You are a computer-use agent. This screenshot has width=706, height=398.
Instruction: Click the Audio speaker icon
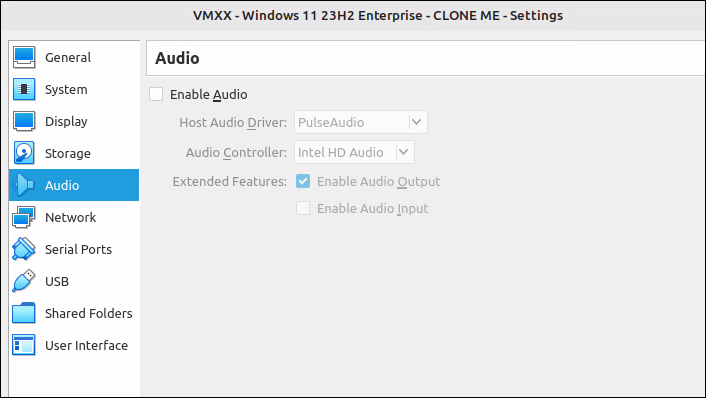pyautogui.click(x=24, y=185)
